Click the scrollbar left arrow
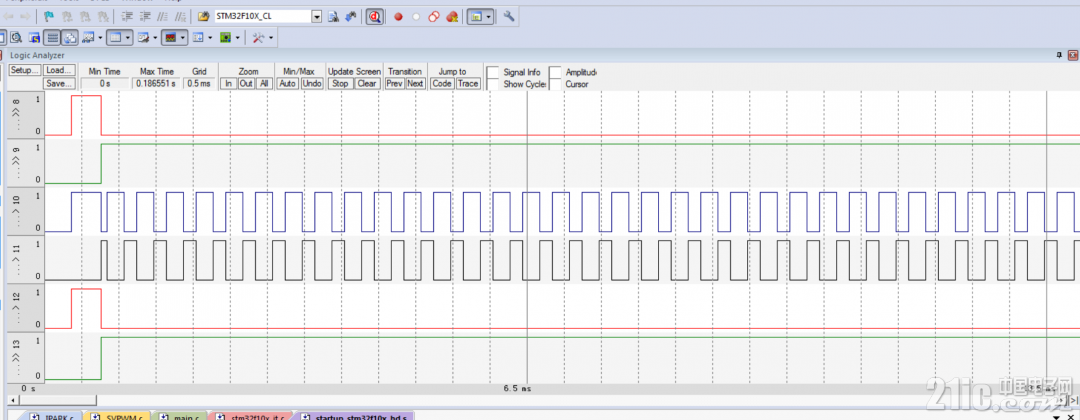1080x420 pixels. click(11, 400)
